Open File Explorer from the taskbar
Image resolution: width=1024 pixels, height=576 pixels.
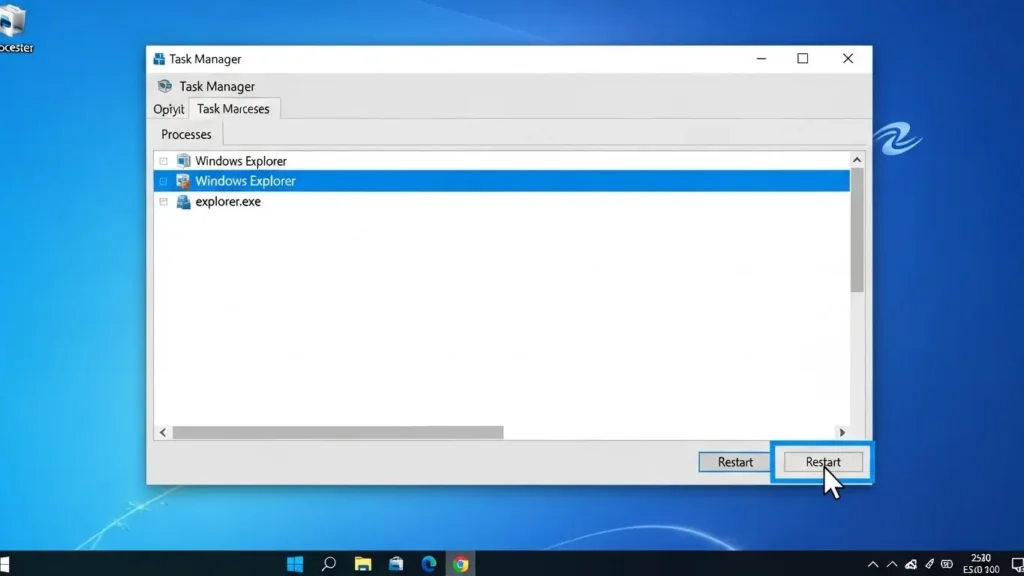(363, 564)
